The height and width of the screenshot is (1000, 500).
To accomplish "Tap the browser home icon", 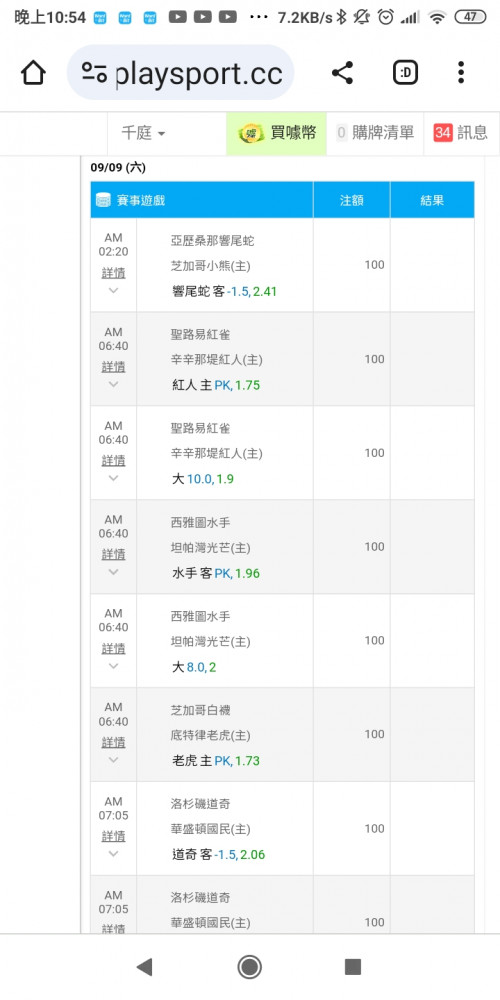I will tap(33, 73).
